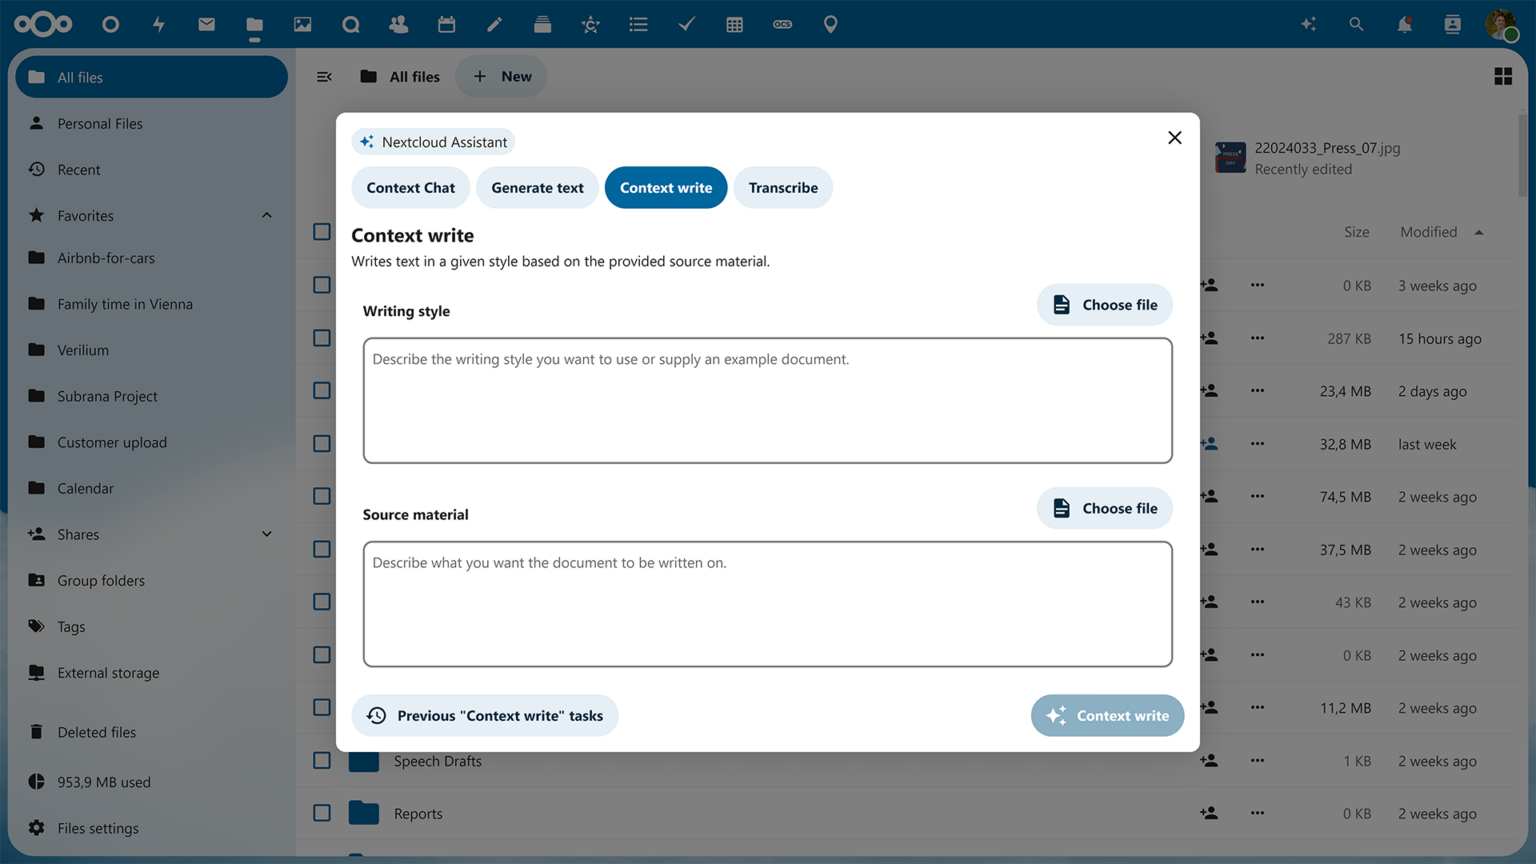The height and width of the screenshot is (864, 1536).
Task: Open the OCS app icon in top bar
Action: (x=782, y=24)
